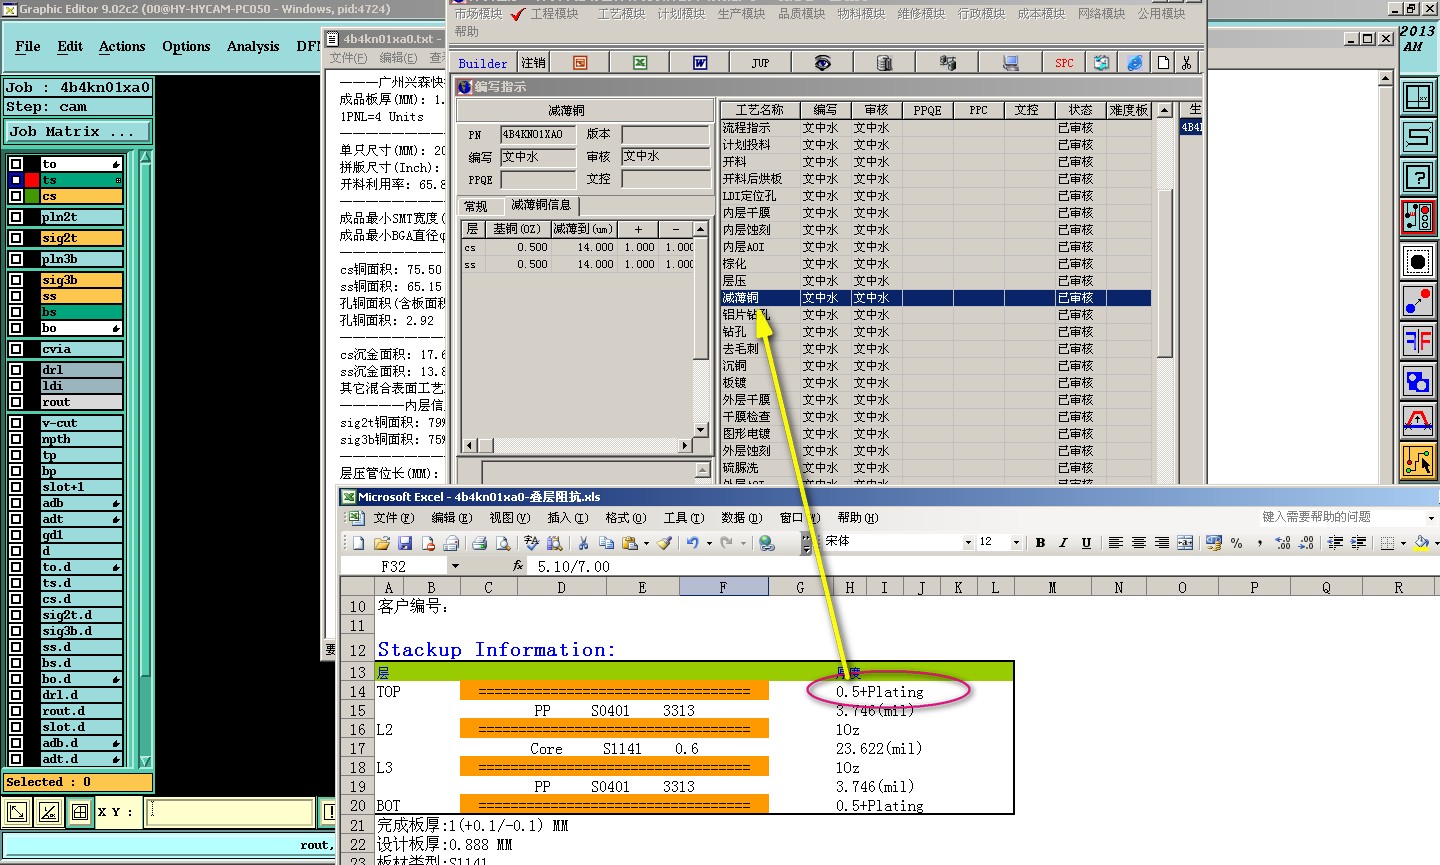Click the Underline button in Excel
The image size is (1440, 865).
coord(1086,542)
